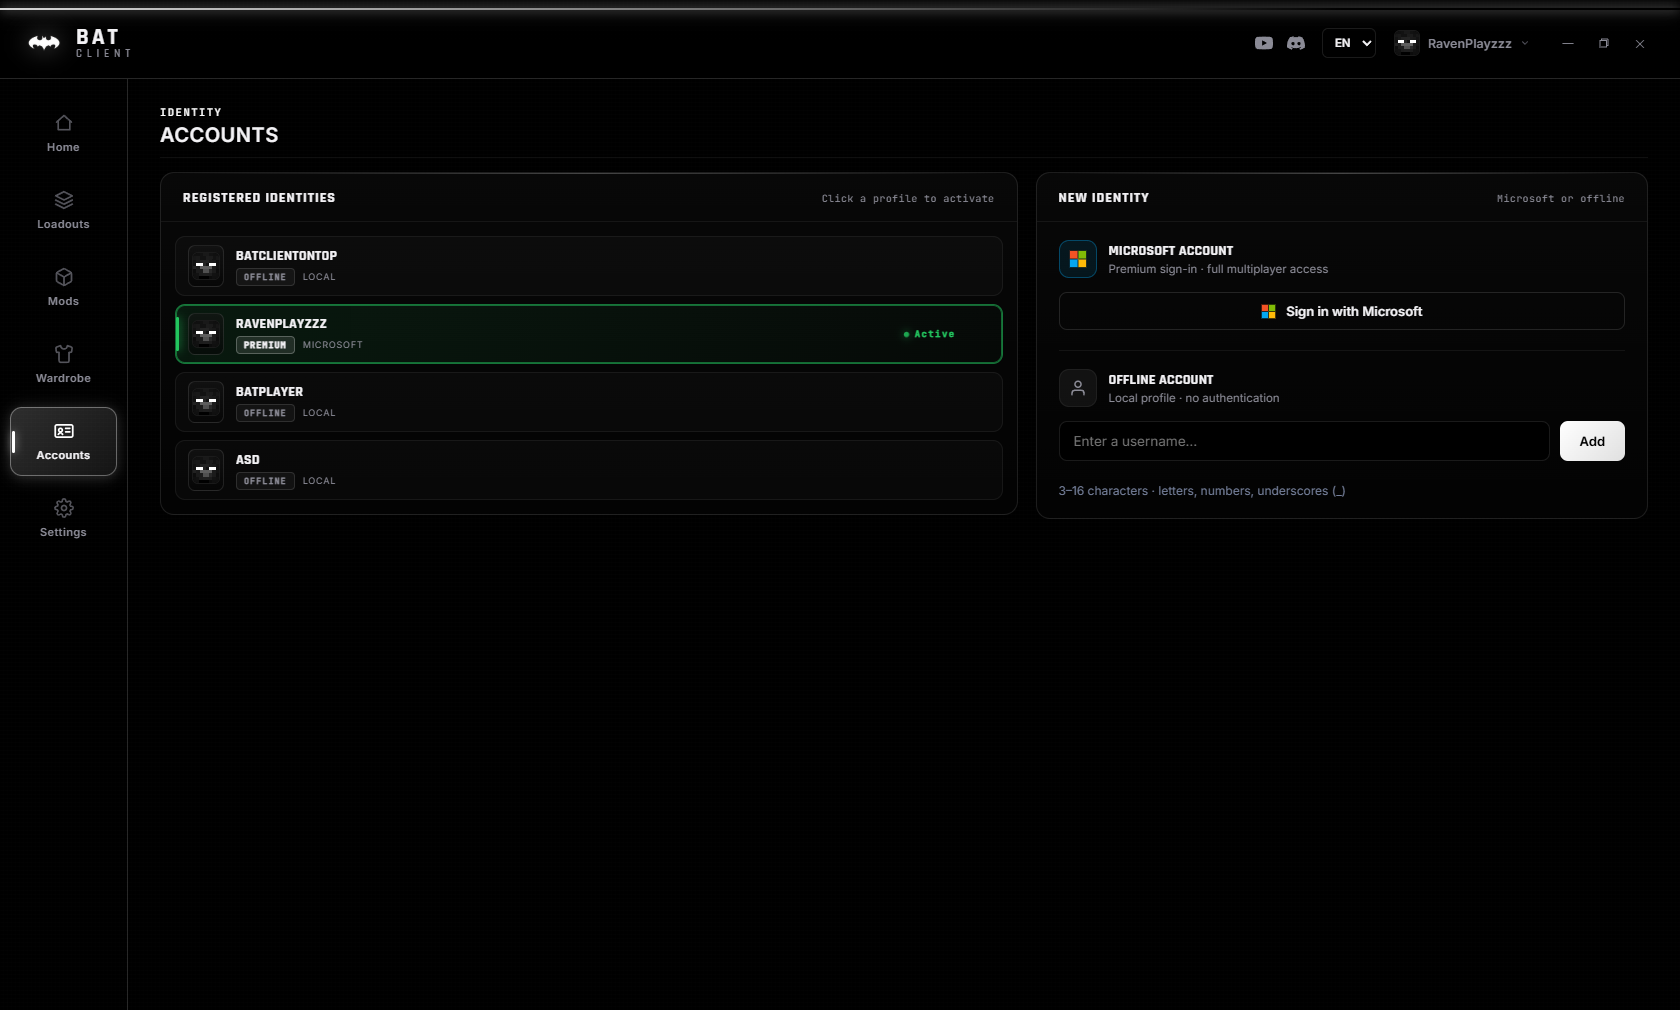Viewport: 1680px width, 1010px height.
Task: Click the ASD avatar icon
Action: pos(206,470)
